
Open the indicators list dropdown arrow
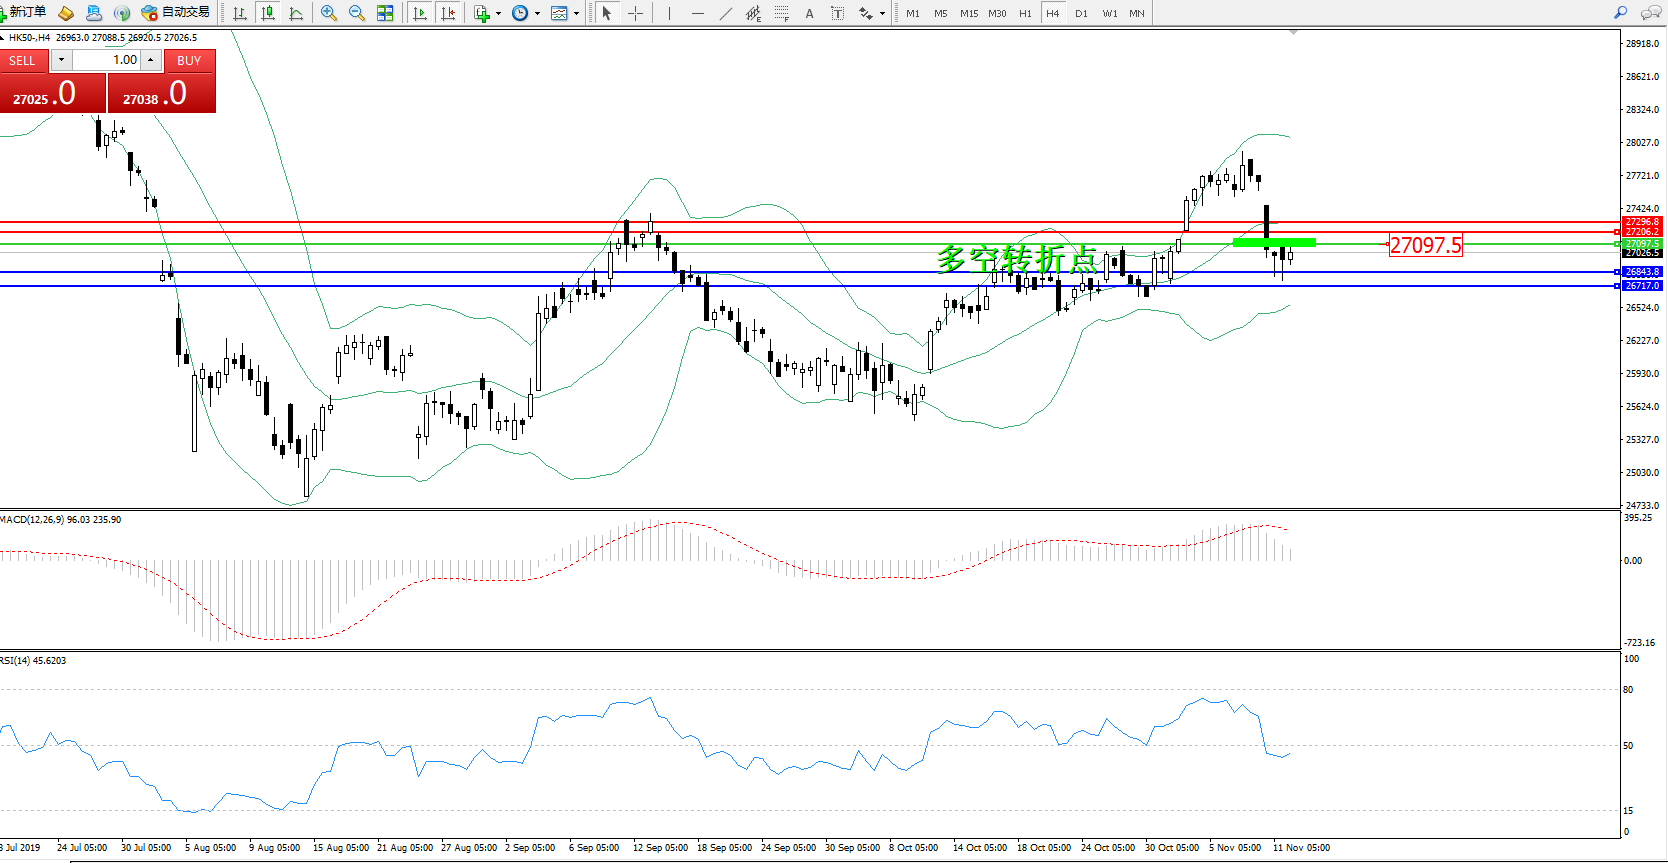[x=498, y=13]
